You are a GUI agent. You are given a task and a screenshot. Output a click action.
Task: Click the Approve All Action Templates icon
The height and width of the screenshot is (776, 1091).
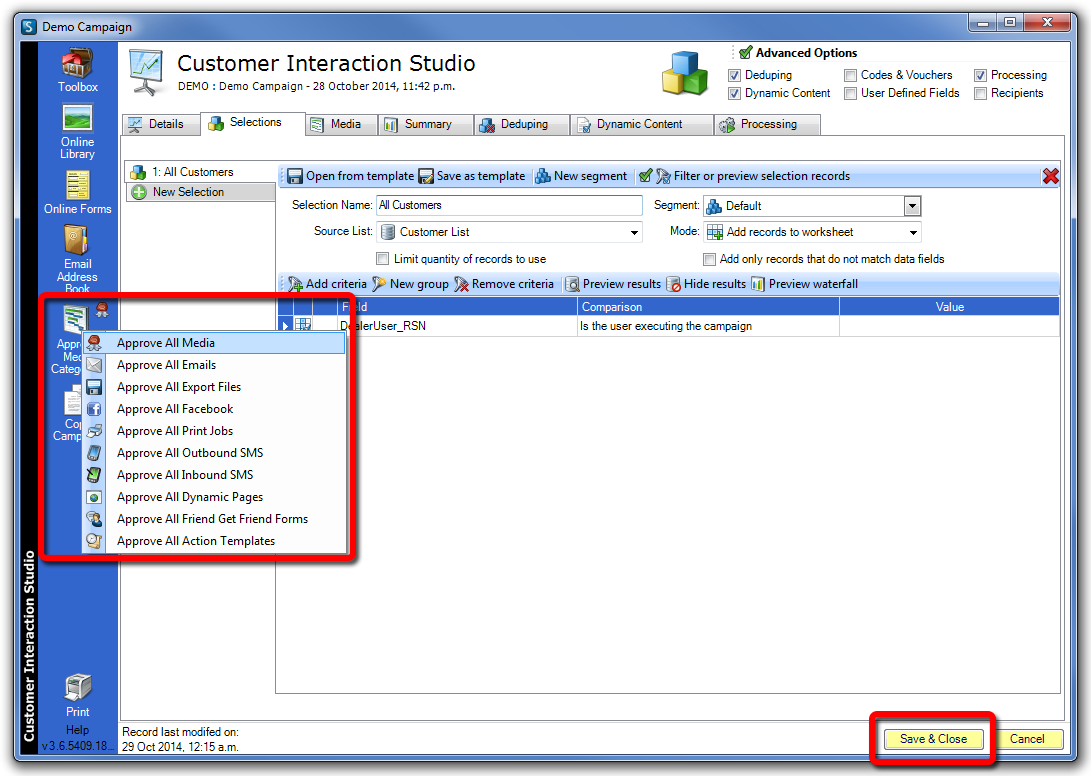94,541
